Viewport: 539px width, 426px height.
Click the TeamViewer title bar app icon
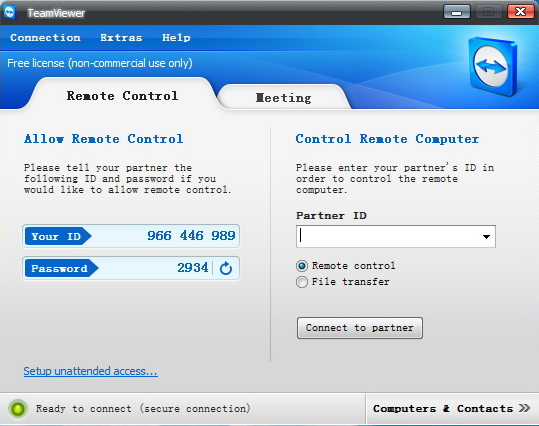point(9,12)
